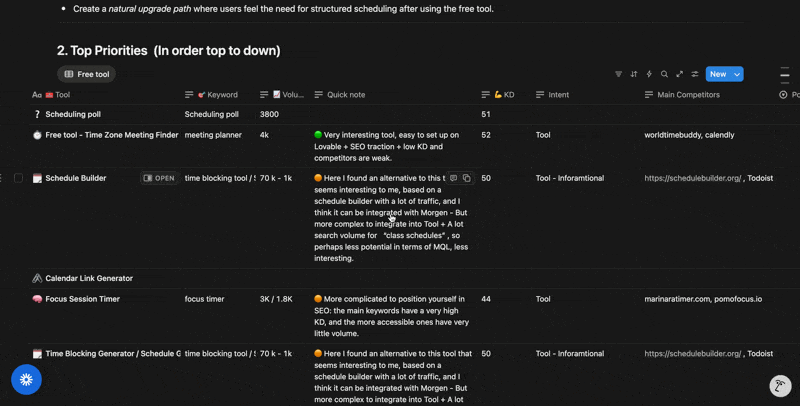
Task: Click comment icon in Schedule Builder note
Action: [x=453, y=179]
